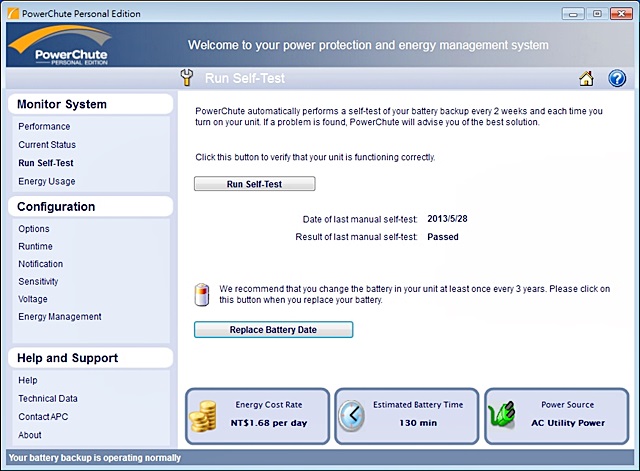
Task: Minimize the PowerChute window
Action: (573, 14)
